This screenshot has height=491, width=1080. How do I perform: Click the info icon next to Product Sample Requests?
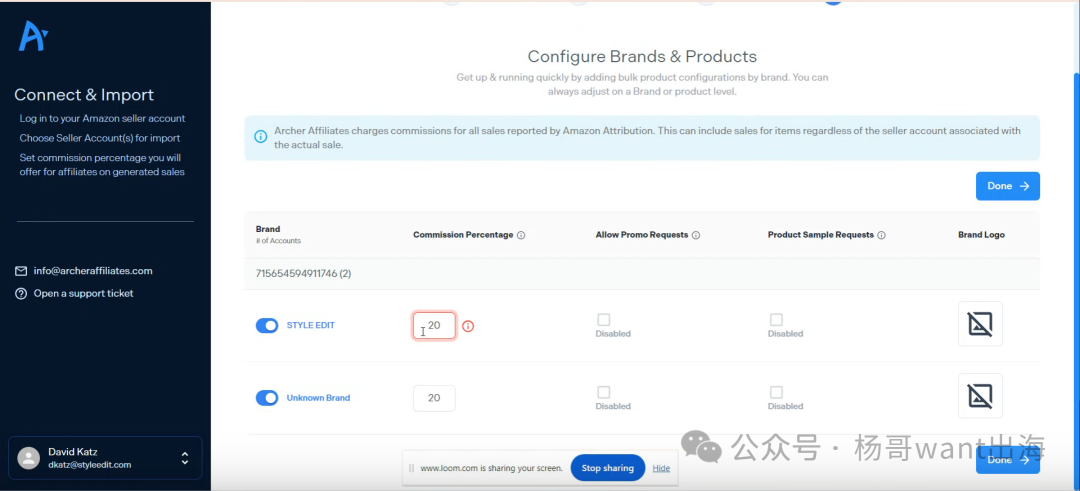[x=882, y=236]
